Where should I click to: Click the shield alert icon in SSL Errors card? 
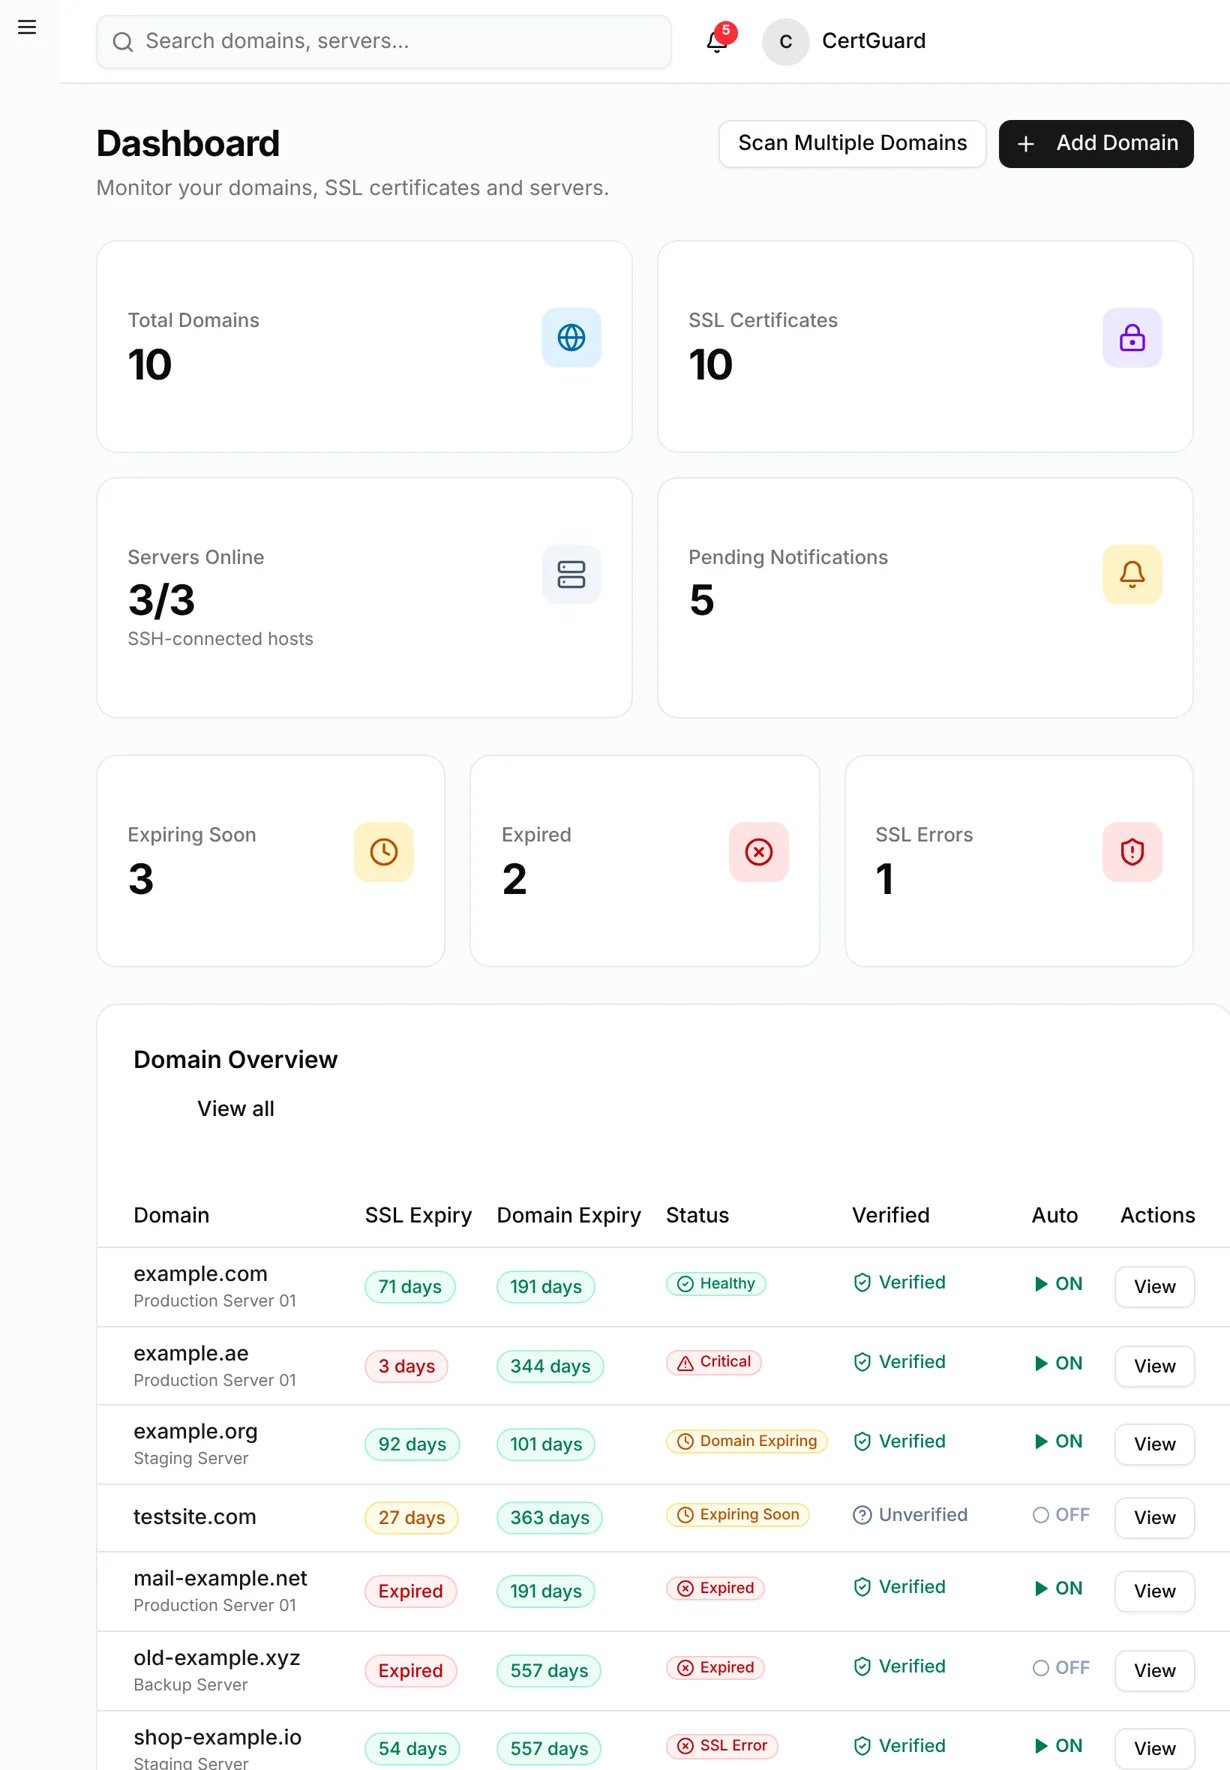tap(1132, 852)
